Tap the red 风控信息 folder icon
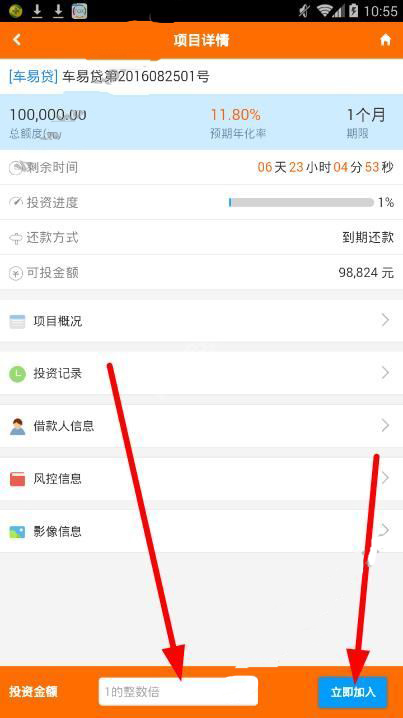Viewport: 403px width, 718px height. click(17, 479)
